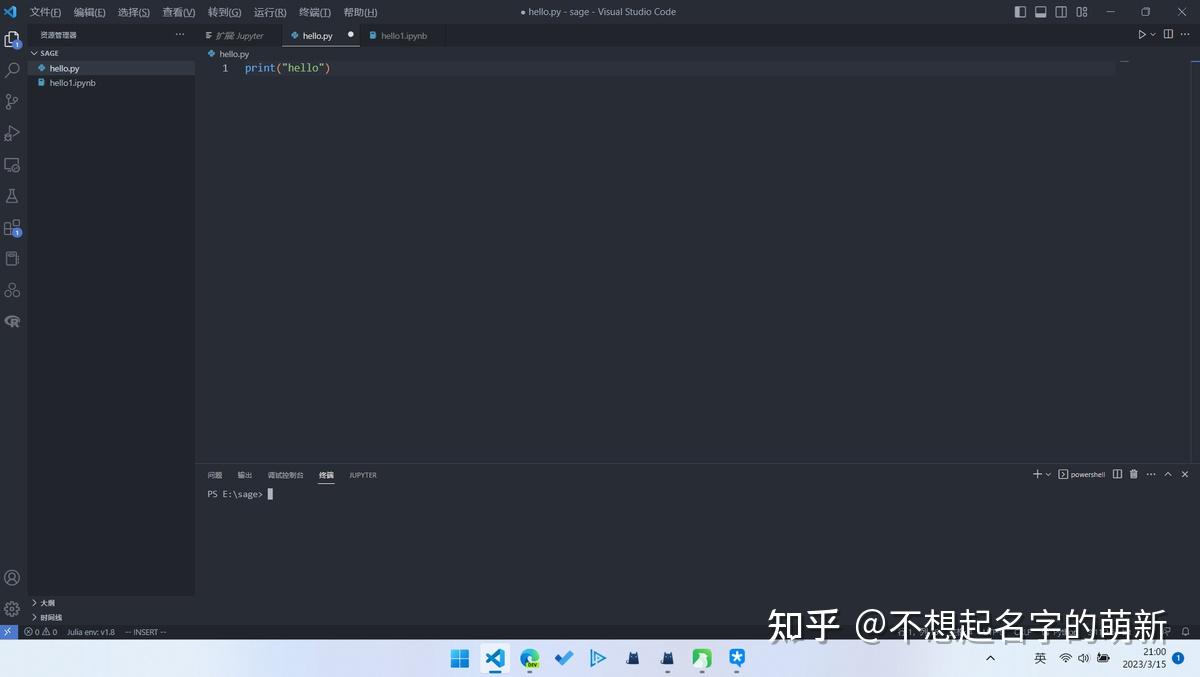The width and height of the screenshot is (1200, 677).
Task: Select the Jupyter flask icon in the activity bar
Action: tap(12, 196)
